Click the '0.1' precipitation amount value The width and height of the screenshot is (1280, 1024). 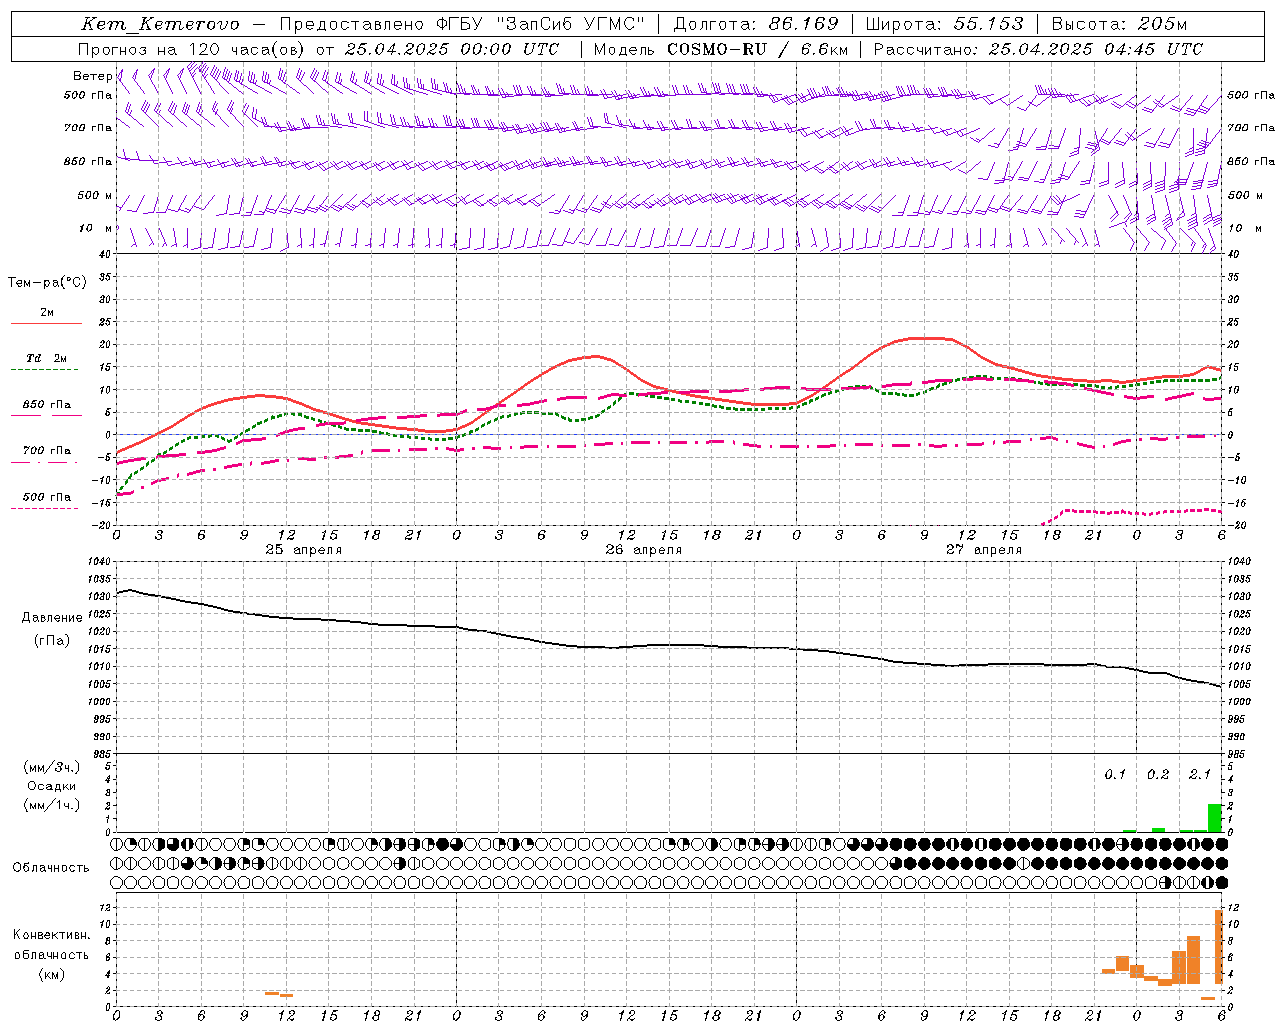tap(1115, 775)
